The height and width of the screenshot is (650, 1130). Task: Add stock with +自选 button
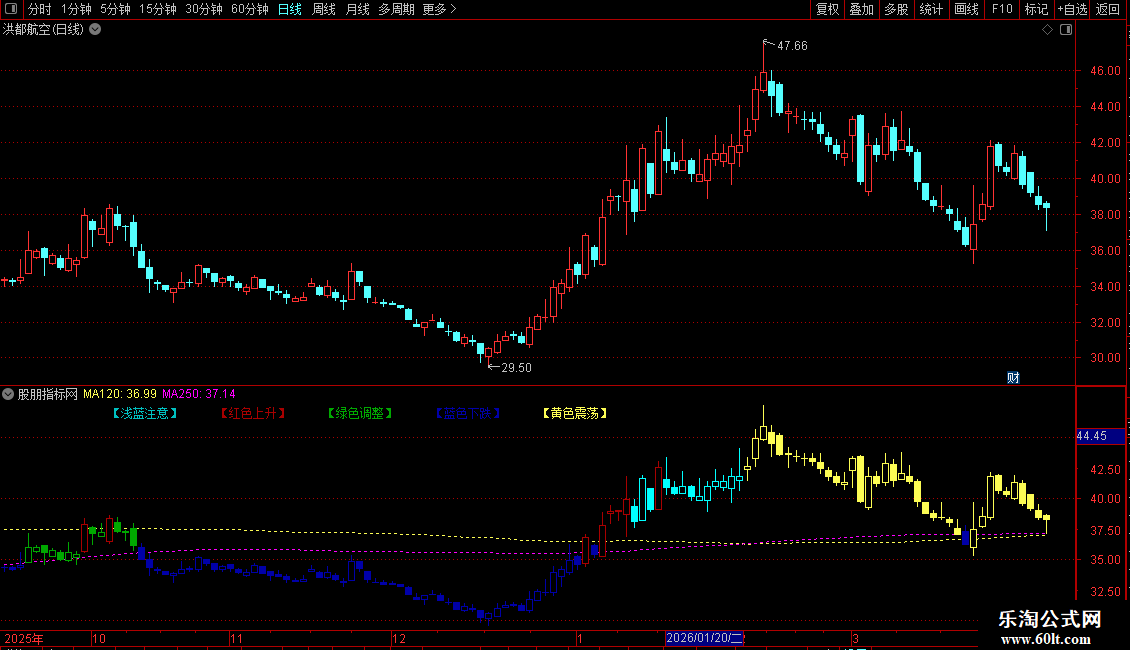[1072, 9]
